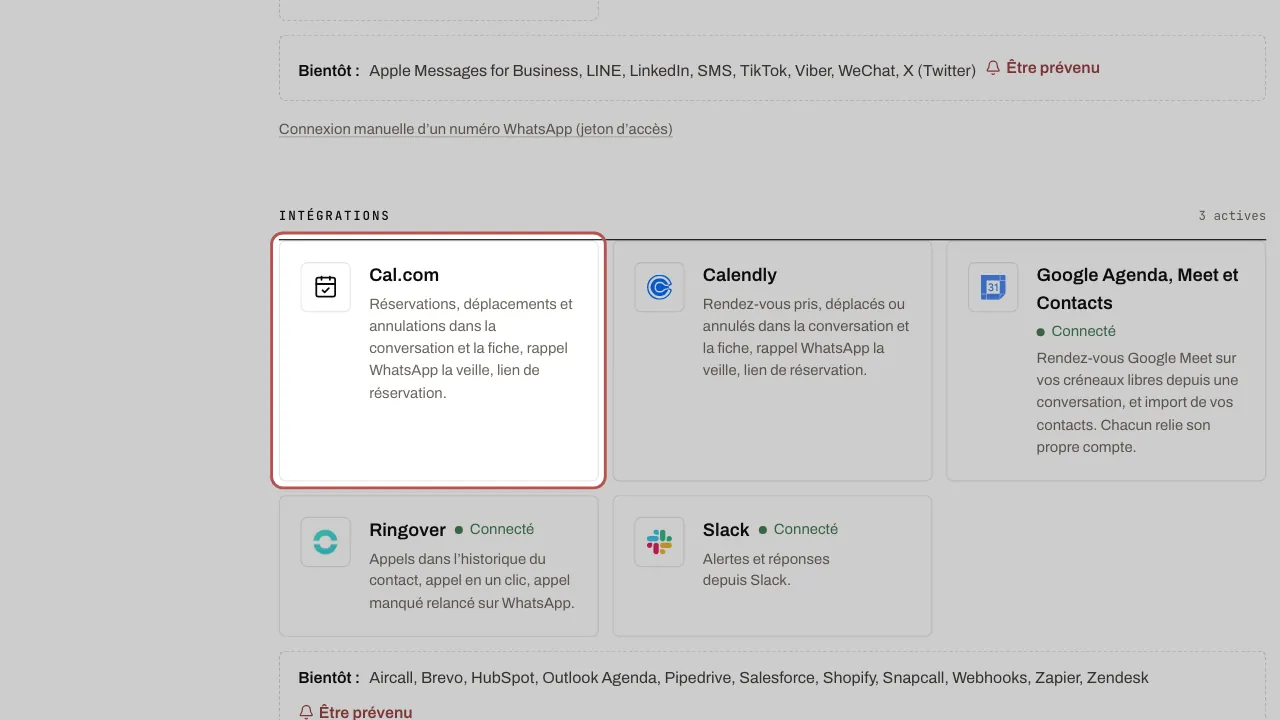The width and height of the screenshot is (1280, 720).
Task: Click Être prévenu for upcoming messaging channels
Action: (x=1053, y=68)
